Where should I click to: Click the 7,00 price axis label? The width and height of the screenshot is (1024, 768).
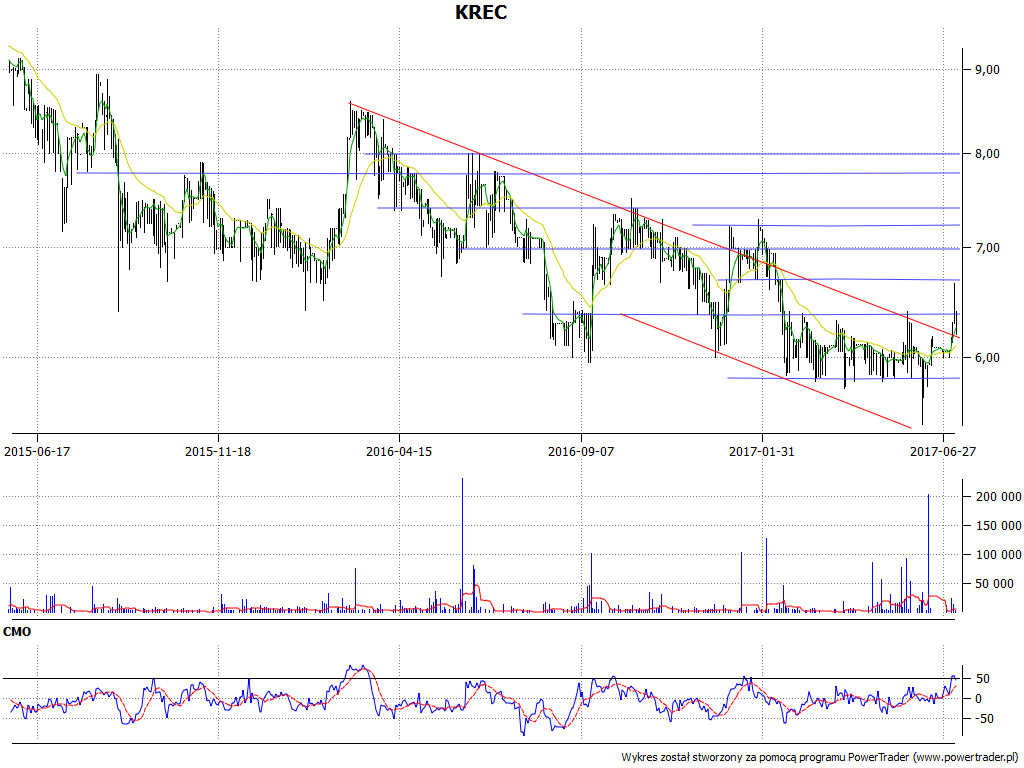pyautogui.click(x=987, y=248)
